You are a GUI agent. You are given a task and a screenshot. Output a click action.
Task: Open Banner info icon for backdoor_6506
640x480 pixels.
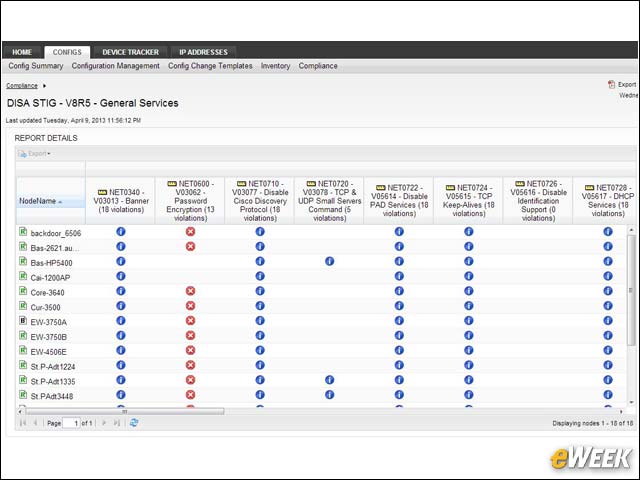[x=121, y=231]
